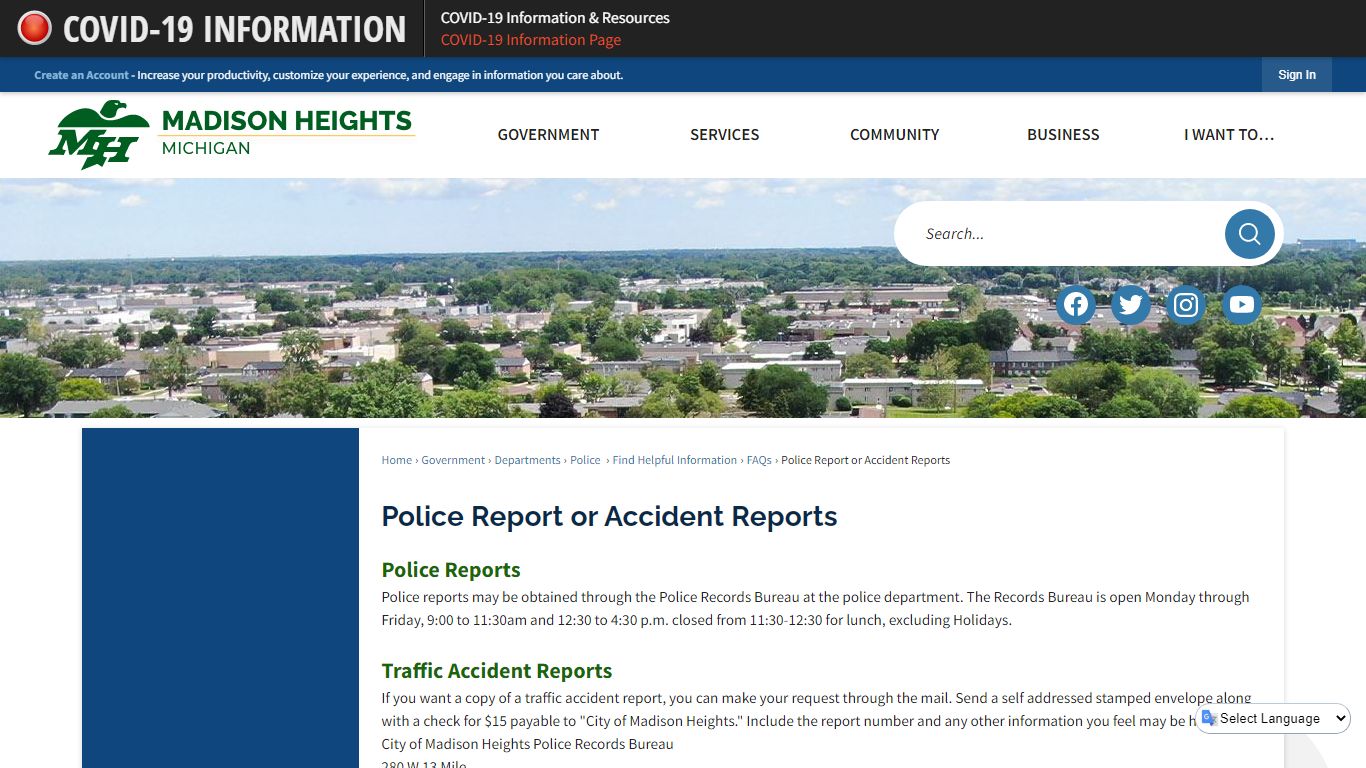1366x768 pixels.
Task: Open the I Want To... menu
Action: 1229,135
